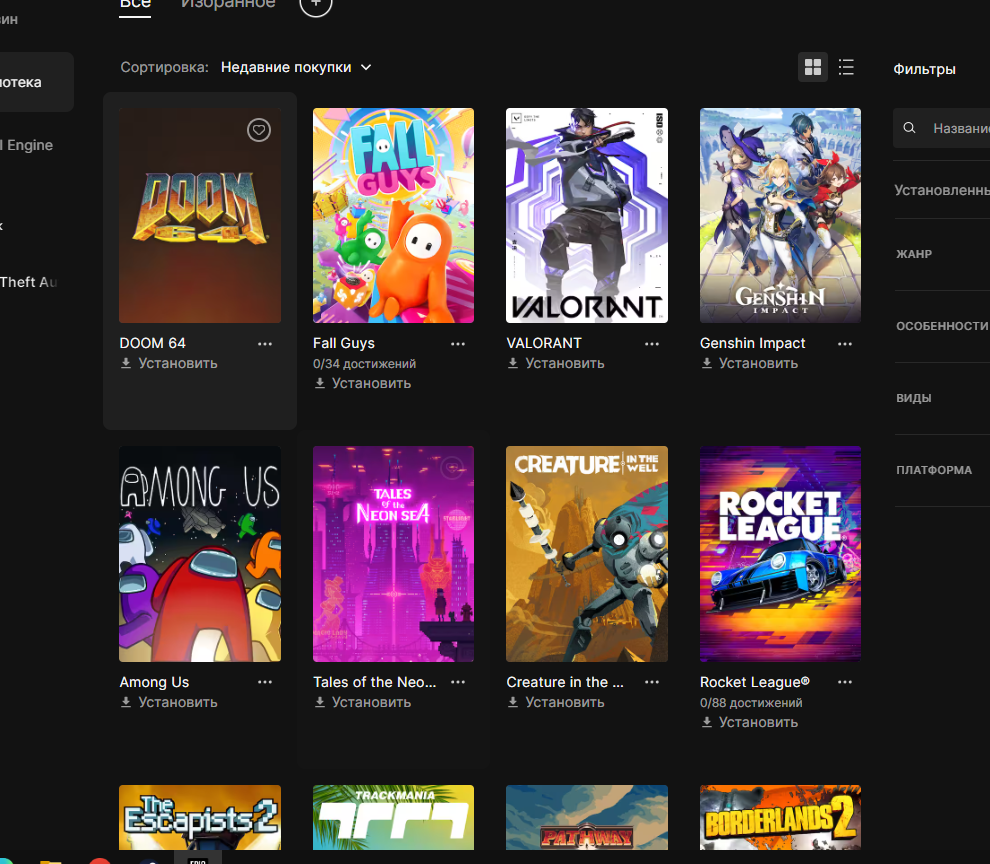990x864 pixels.
Task: Click Установить for DOOM 64
Action: (178, 363)
